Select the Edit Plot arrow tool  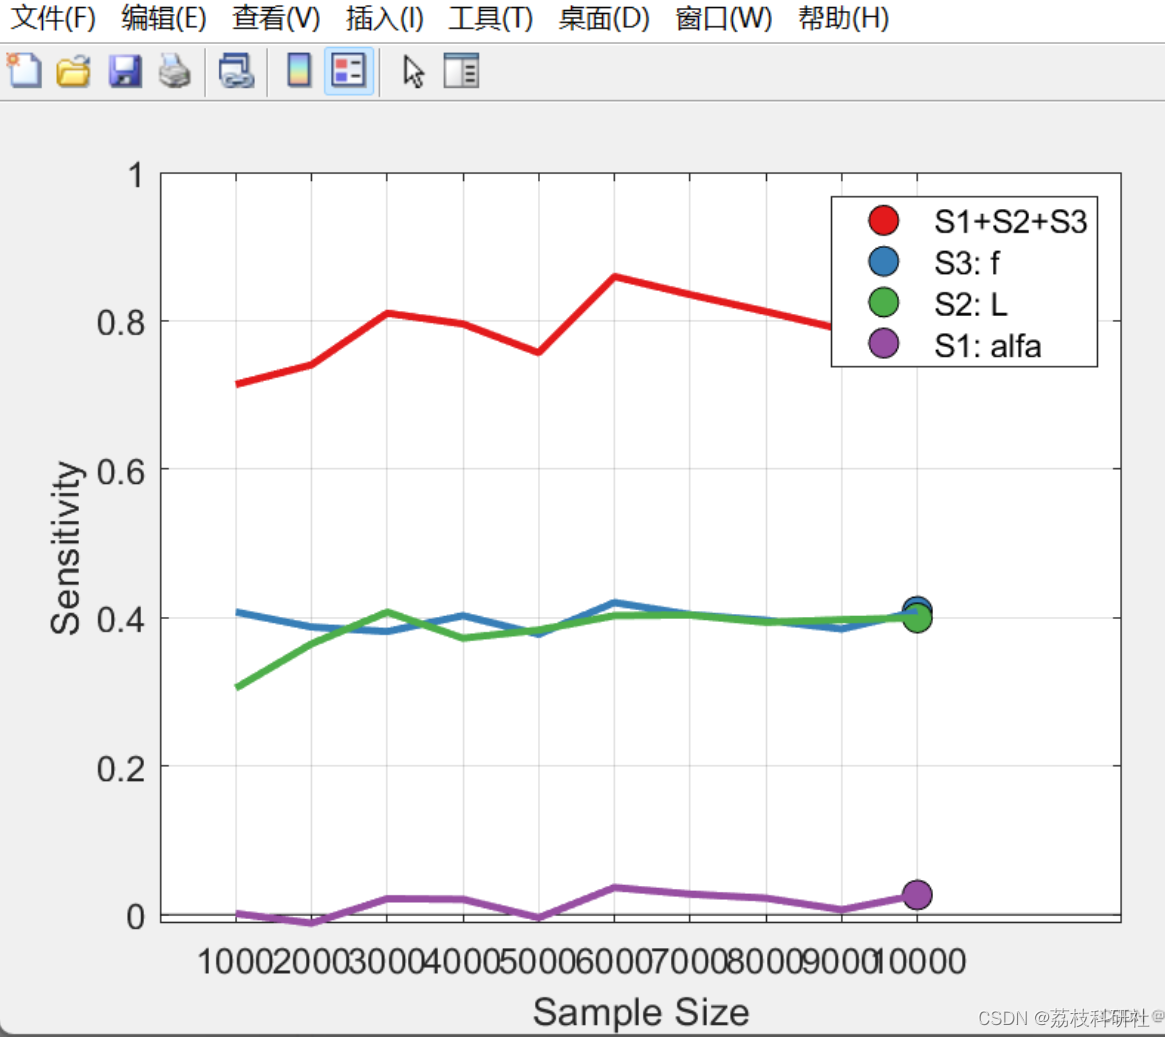(413, 72)
